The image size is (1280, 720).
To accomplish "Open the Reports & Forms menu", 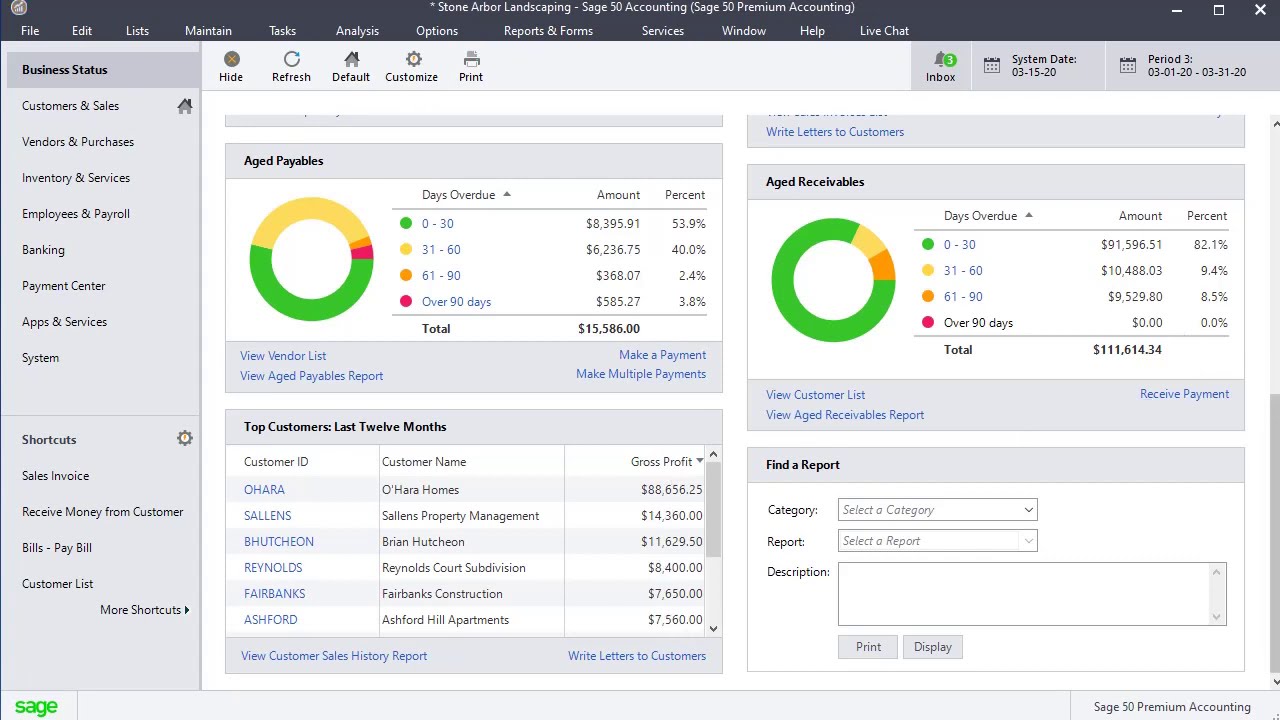I will 548,31.
